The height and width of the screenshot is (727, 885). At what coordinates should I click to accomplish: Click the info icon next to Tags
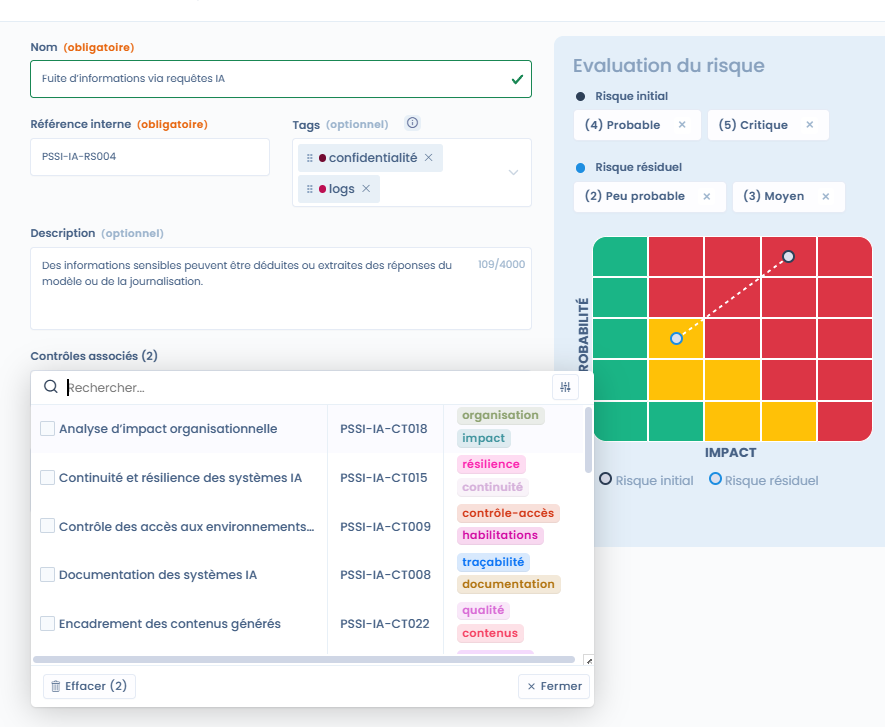[x=412, y=123]
